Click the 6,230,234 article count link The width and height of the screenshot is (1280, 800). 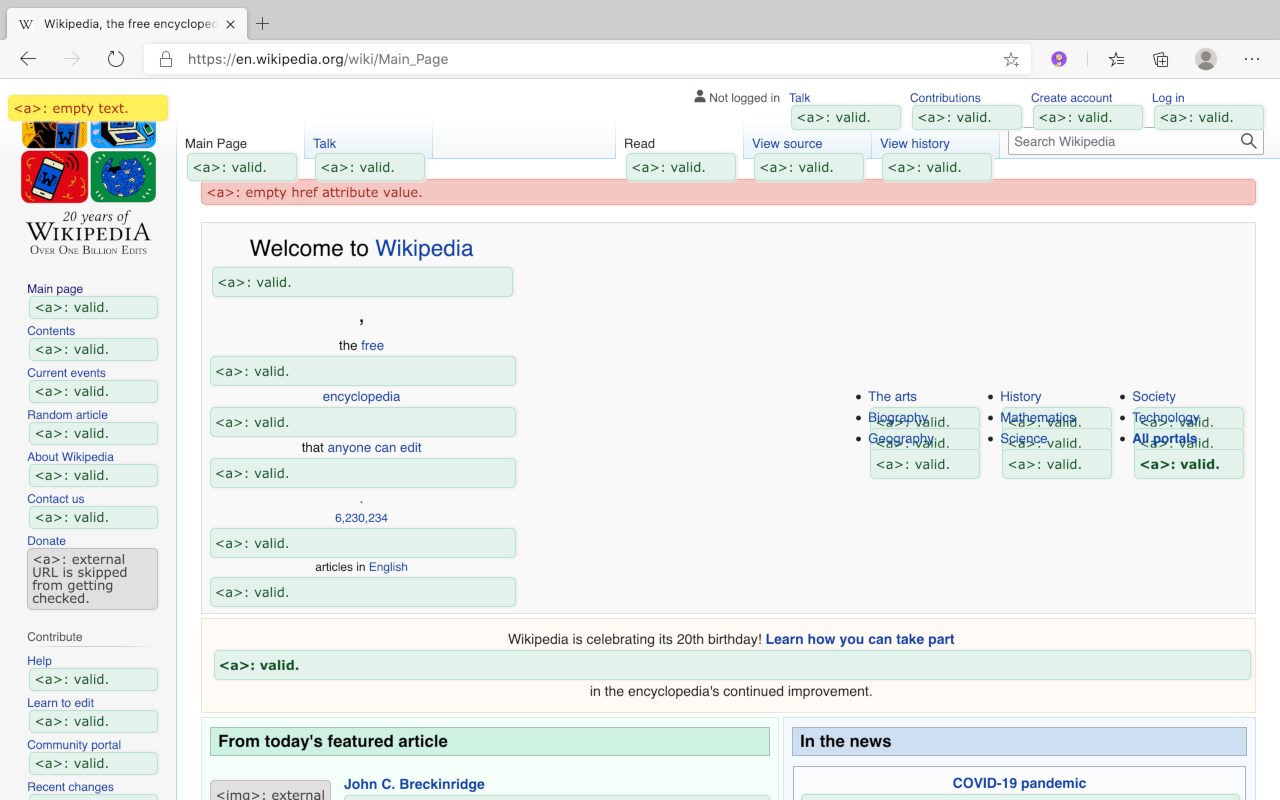click(361, 518)
